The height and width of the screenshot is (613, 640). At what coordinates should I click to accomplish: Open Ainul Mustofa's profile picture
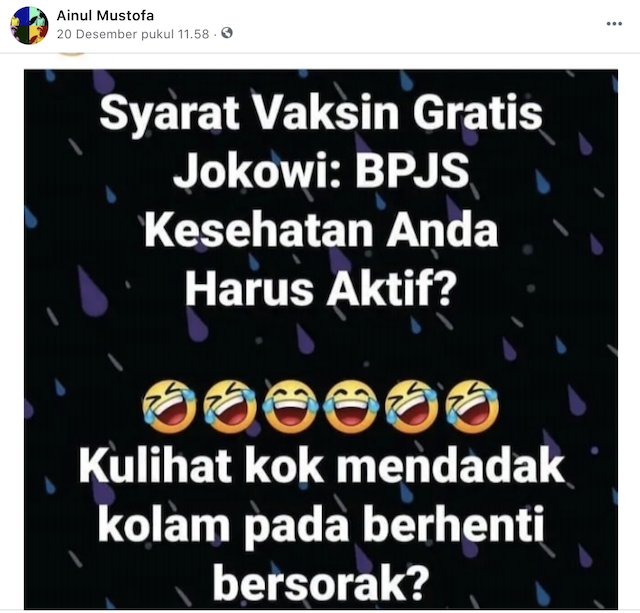click(x=29, y=25)
